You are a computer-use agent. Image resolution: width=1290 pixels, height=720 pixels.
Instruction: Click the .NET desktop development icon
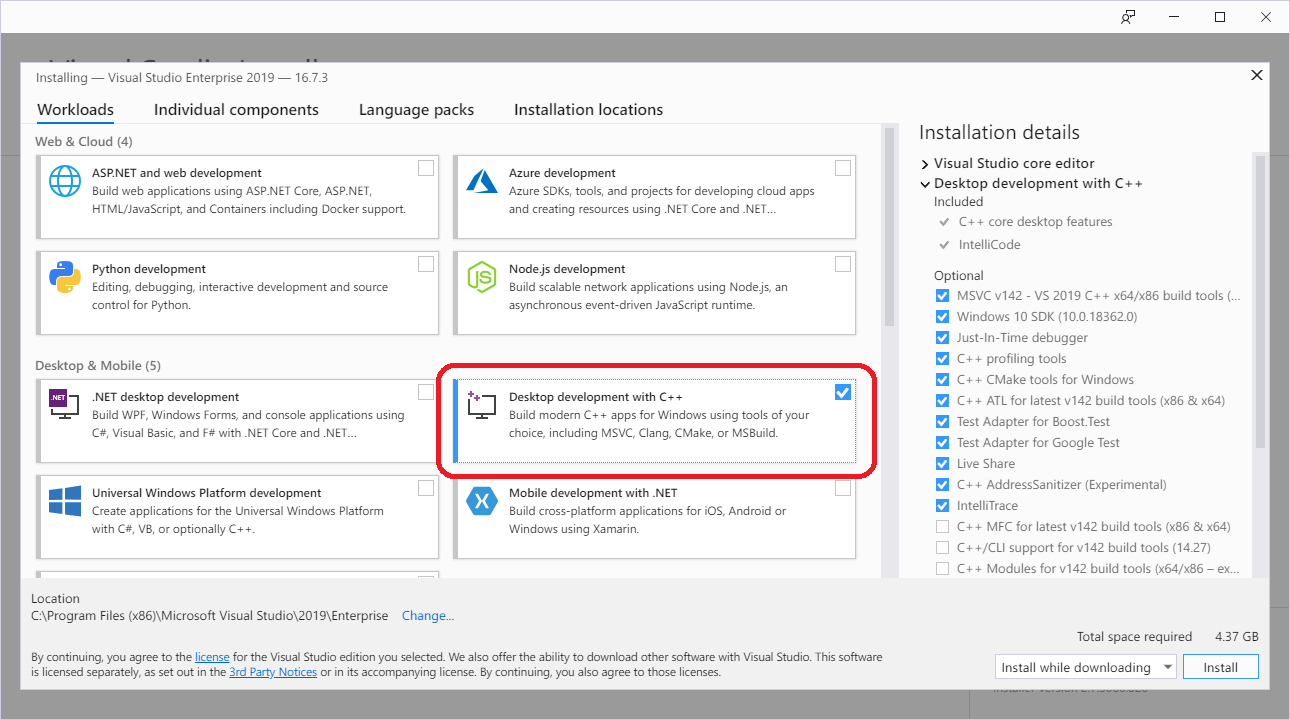pyautogui.click(x=65, y=405)
